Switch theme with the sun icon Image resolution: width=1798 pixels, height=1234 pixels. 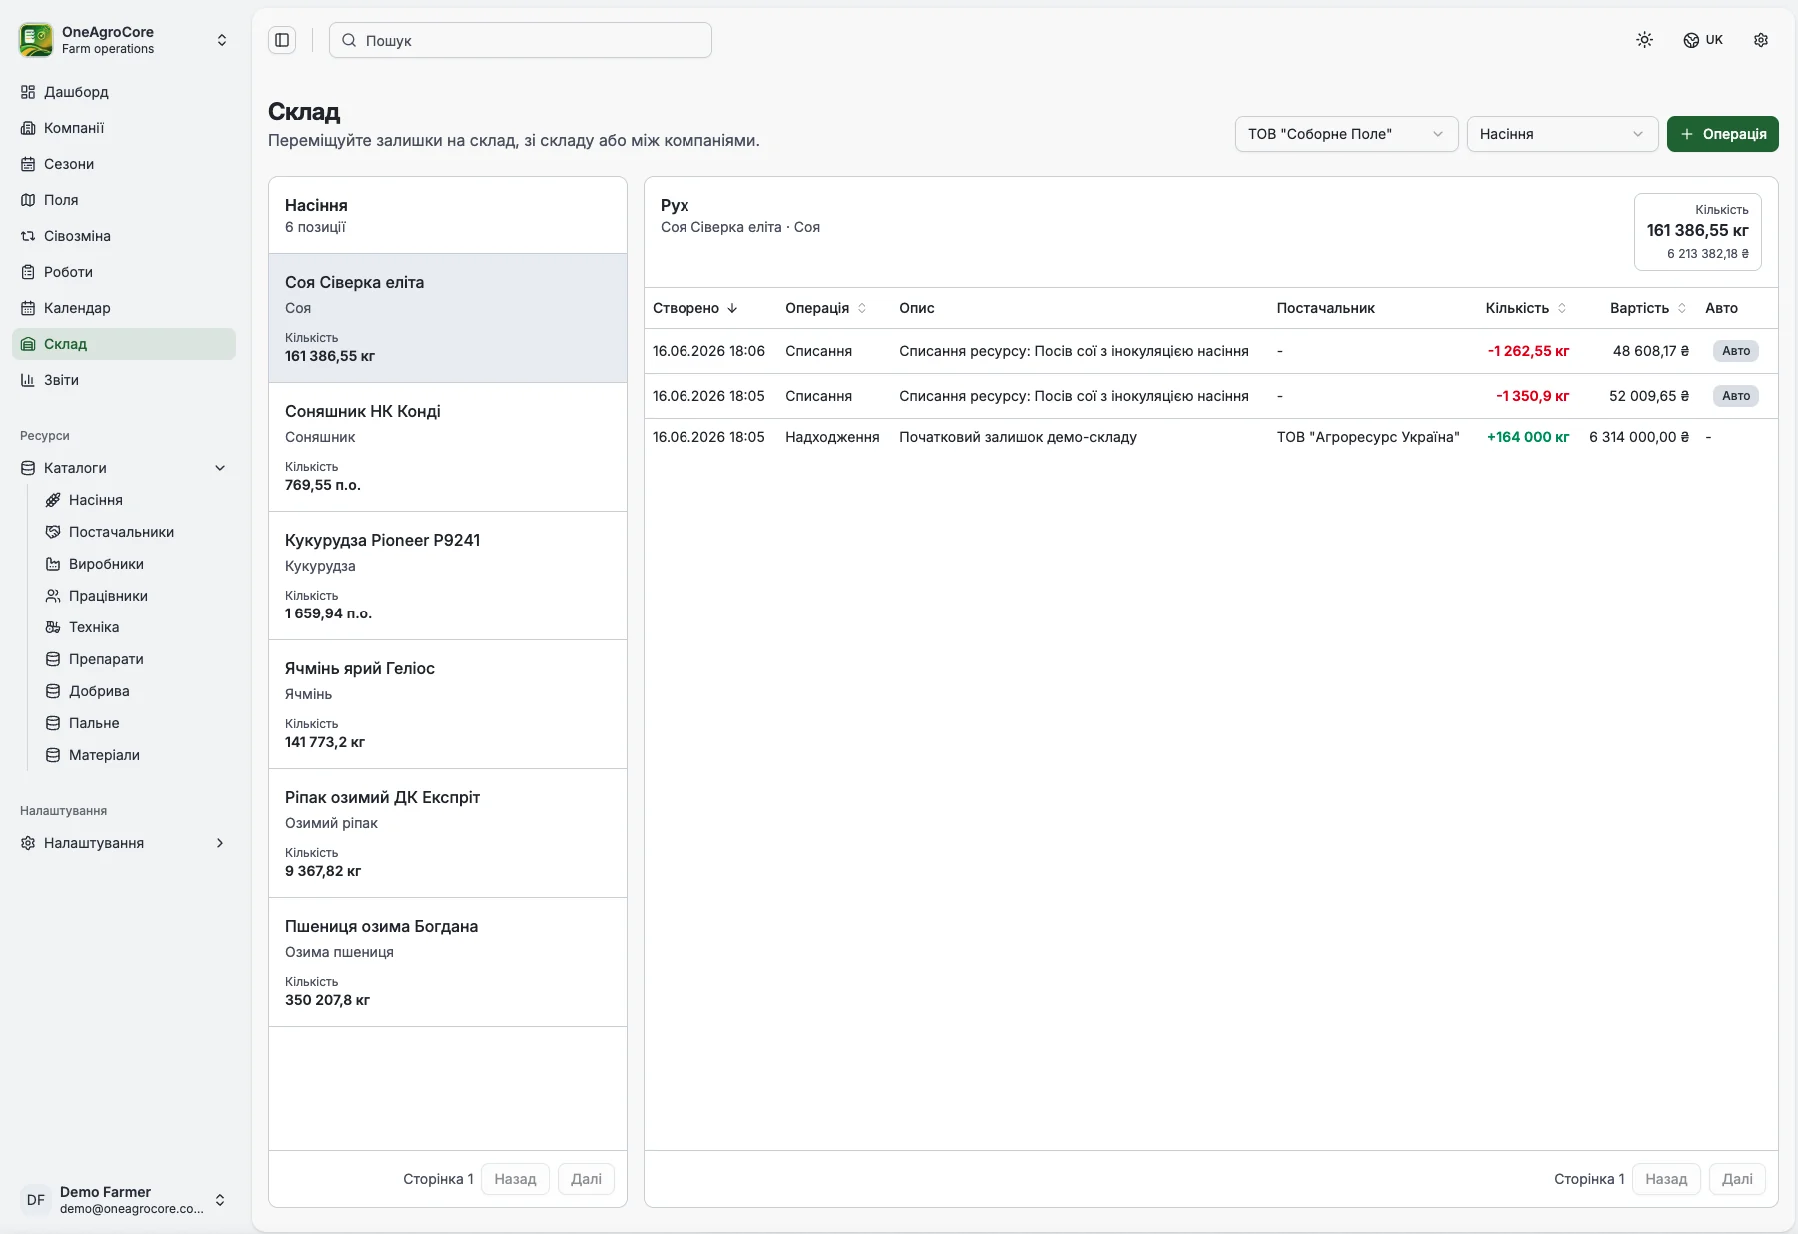(1644, 40)
